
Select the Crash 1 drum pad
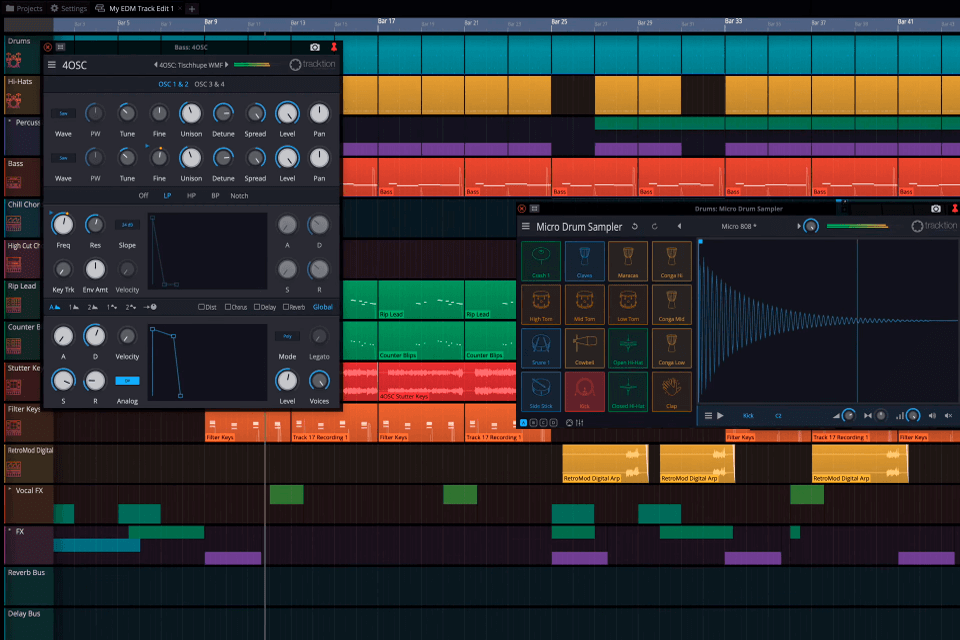[541, 261]
